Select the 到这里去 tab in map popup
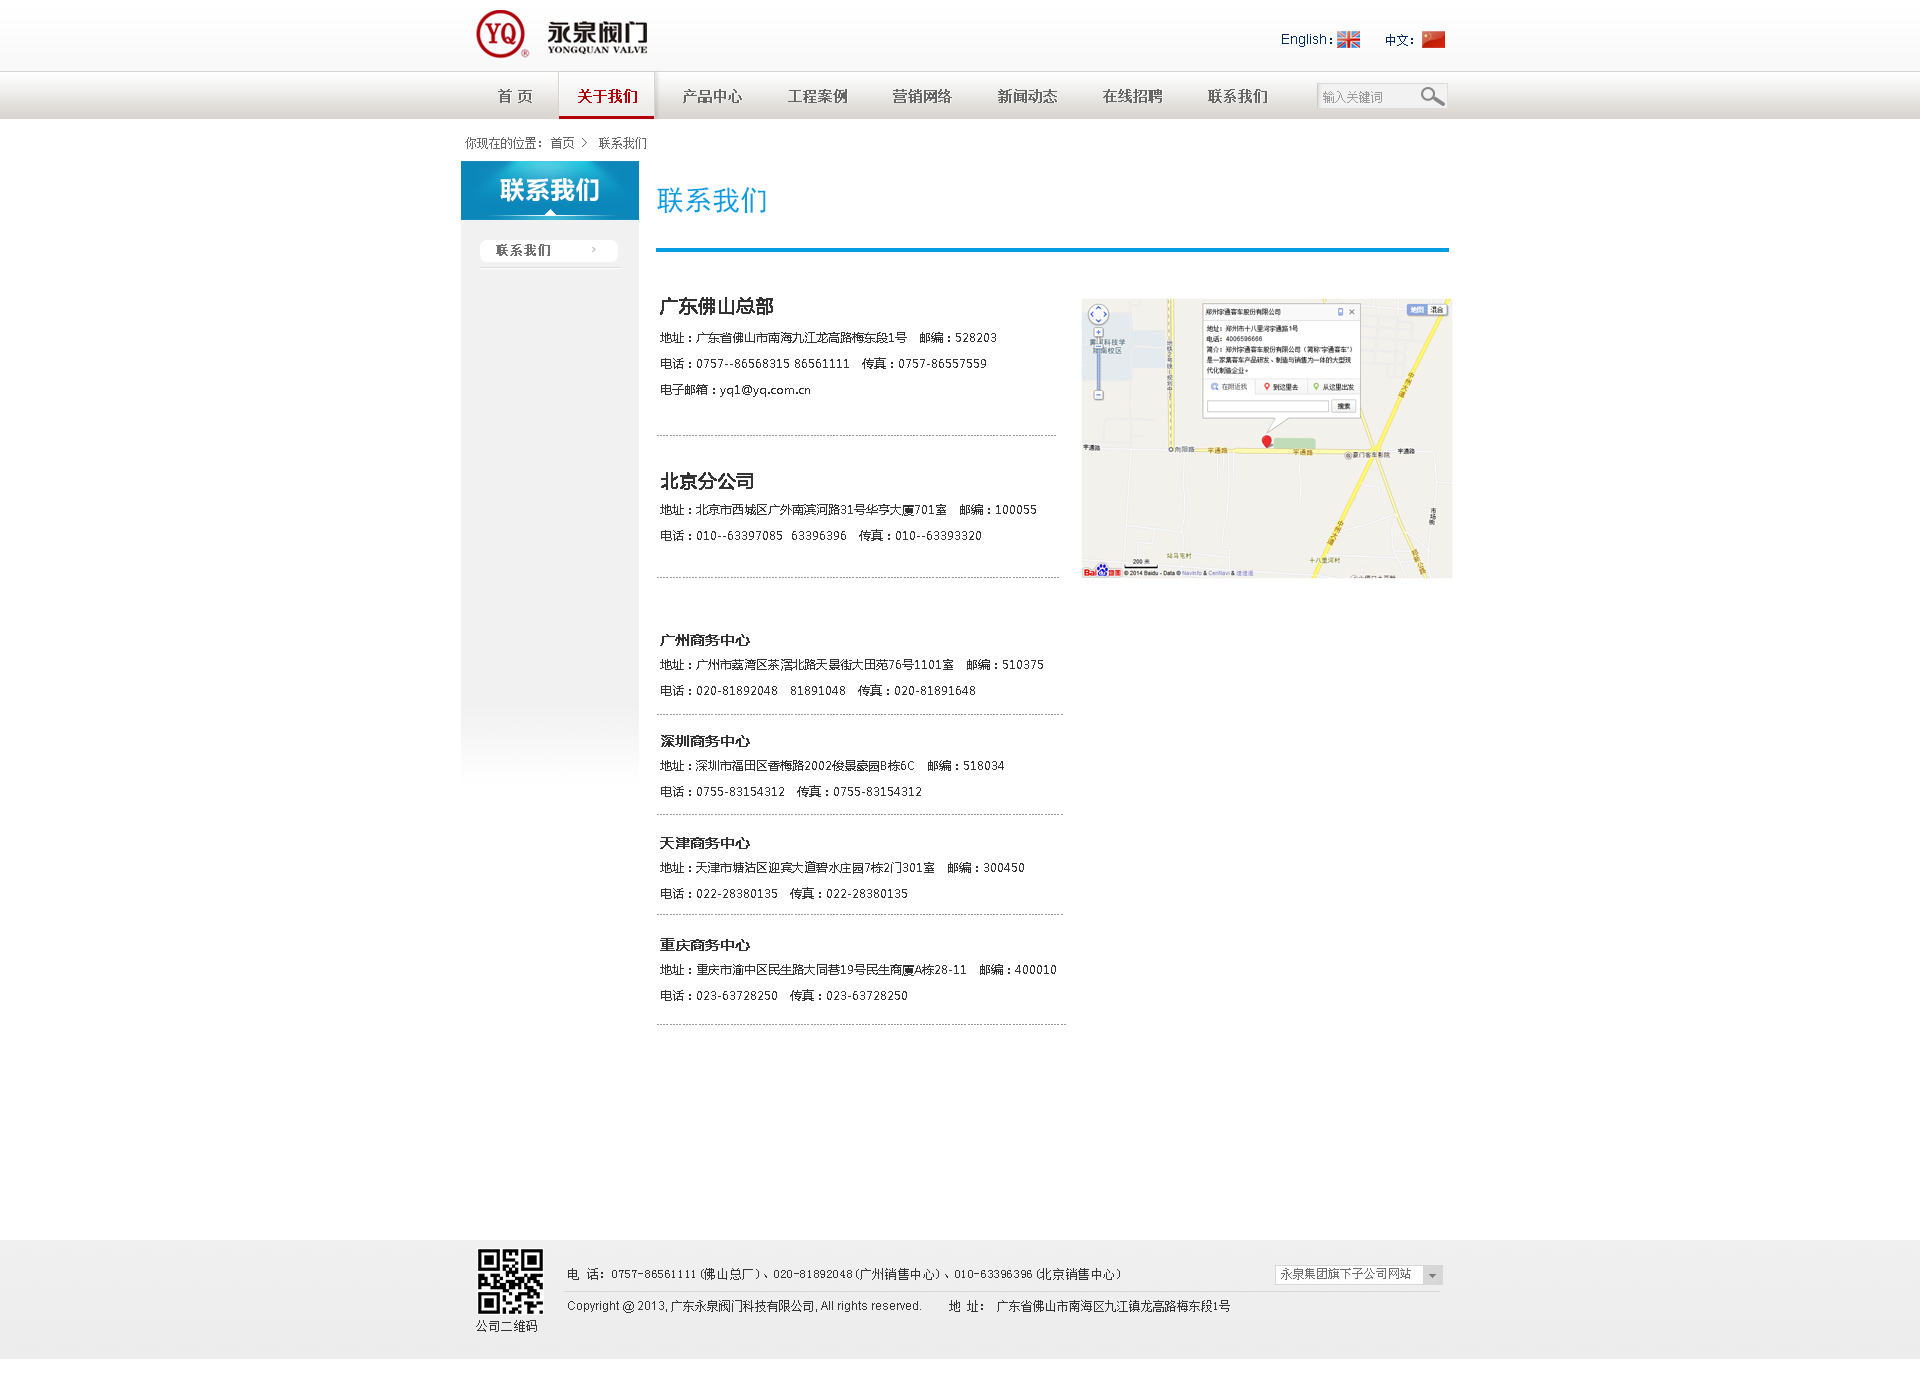Screen dimensions: 1920x1380 coord(1281,387)
